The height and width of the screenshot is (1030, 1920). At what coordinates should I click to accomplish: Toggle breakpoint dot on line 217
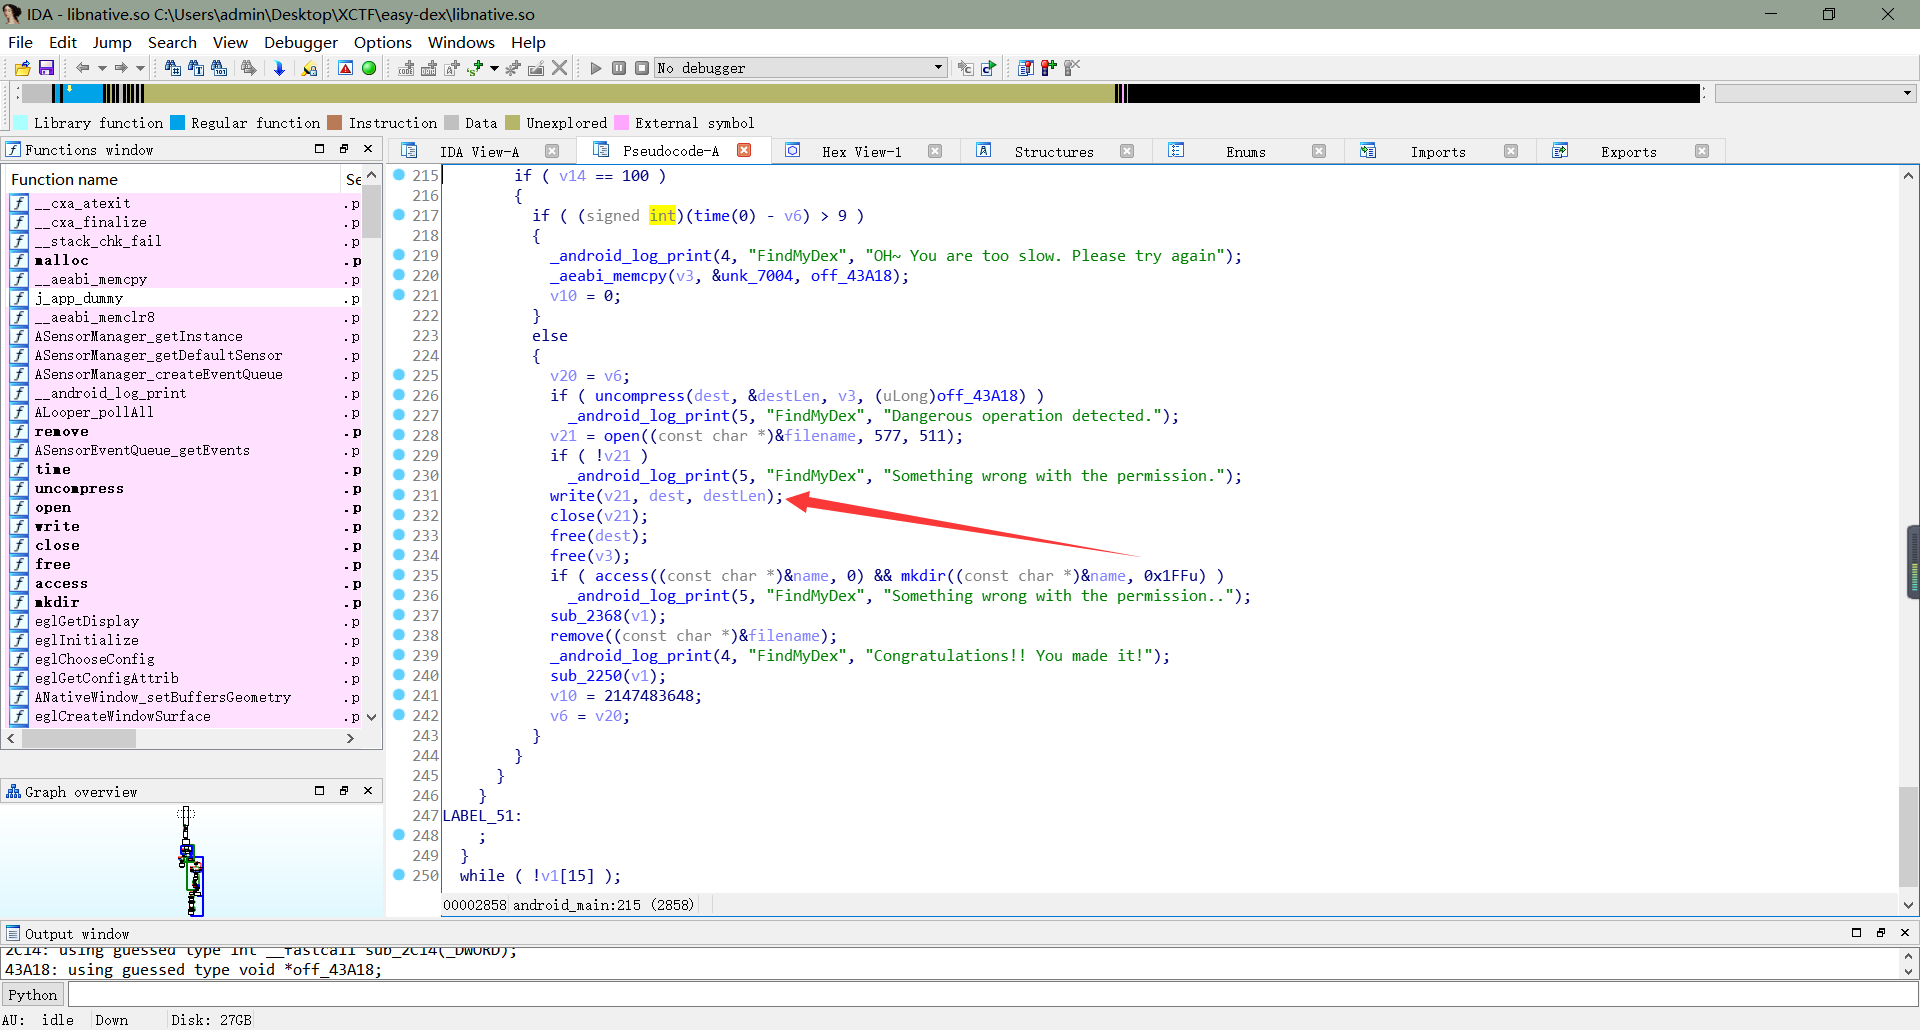pyautogui.click(x=399, y=215)
